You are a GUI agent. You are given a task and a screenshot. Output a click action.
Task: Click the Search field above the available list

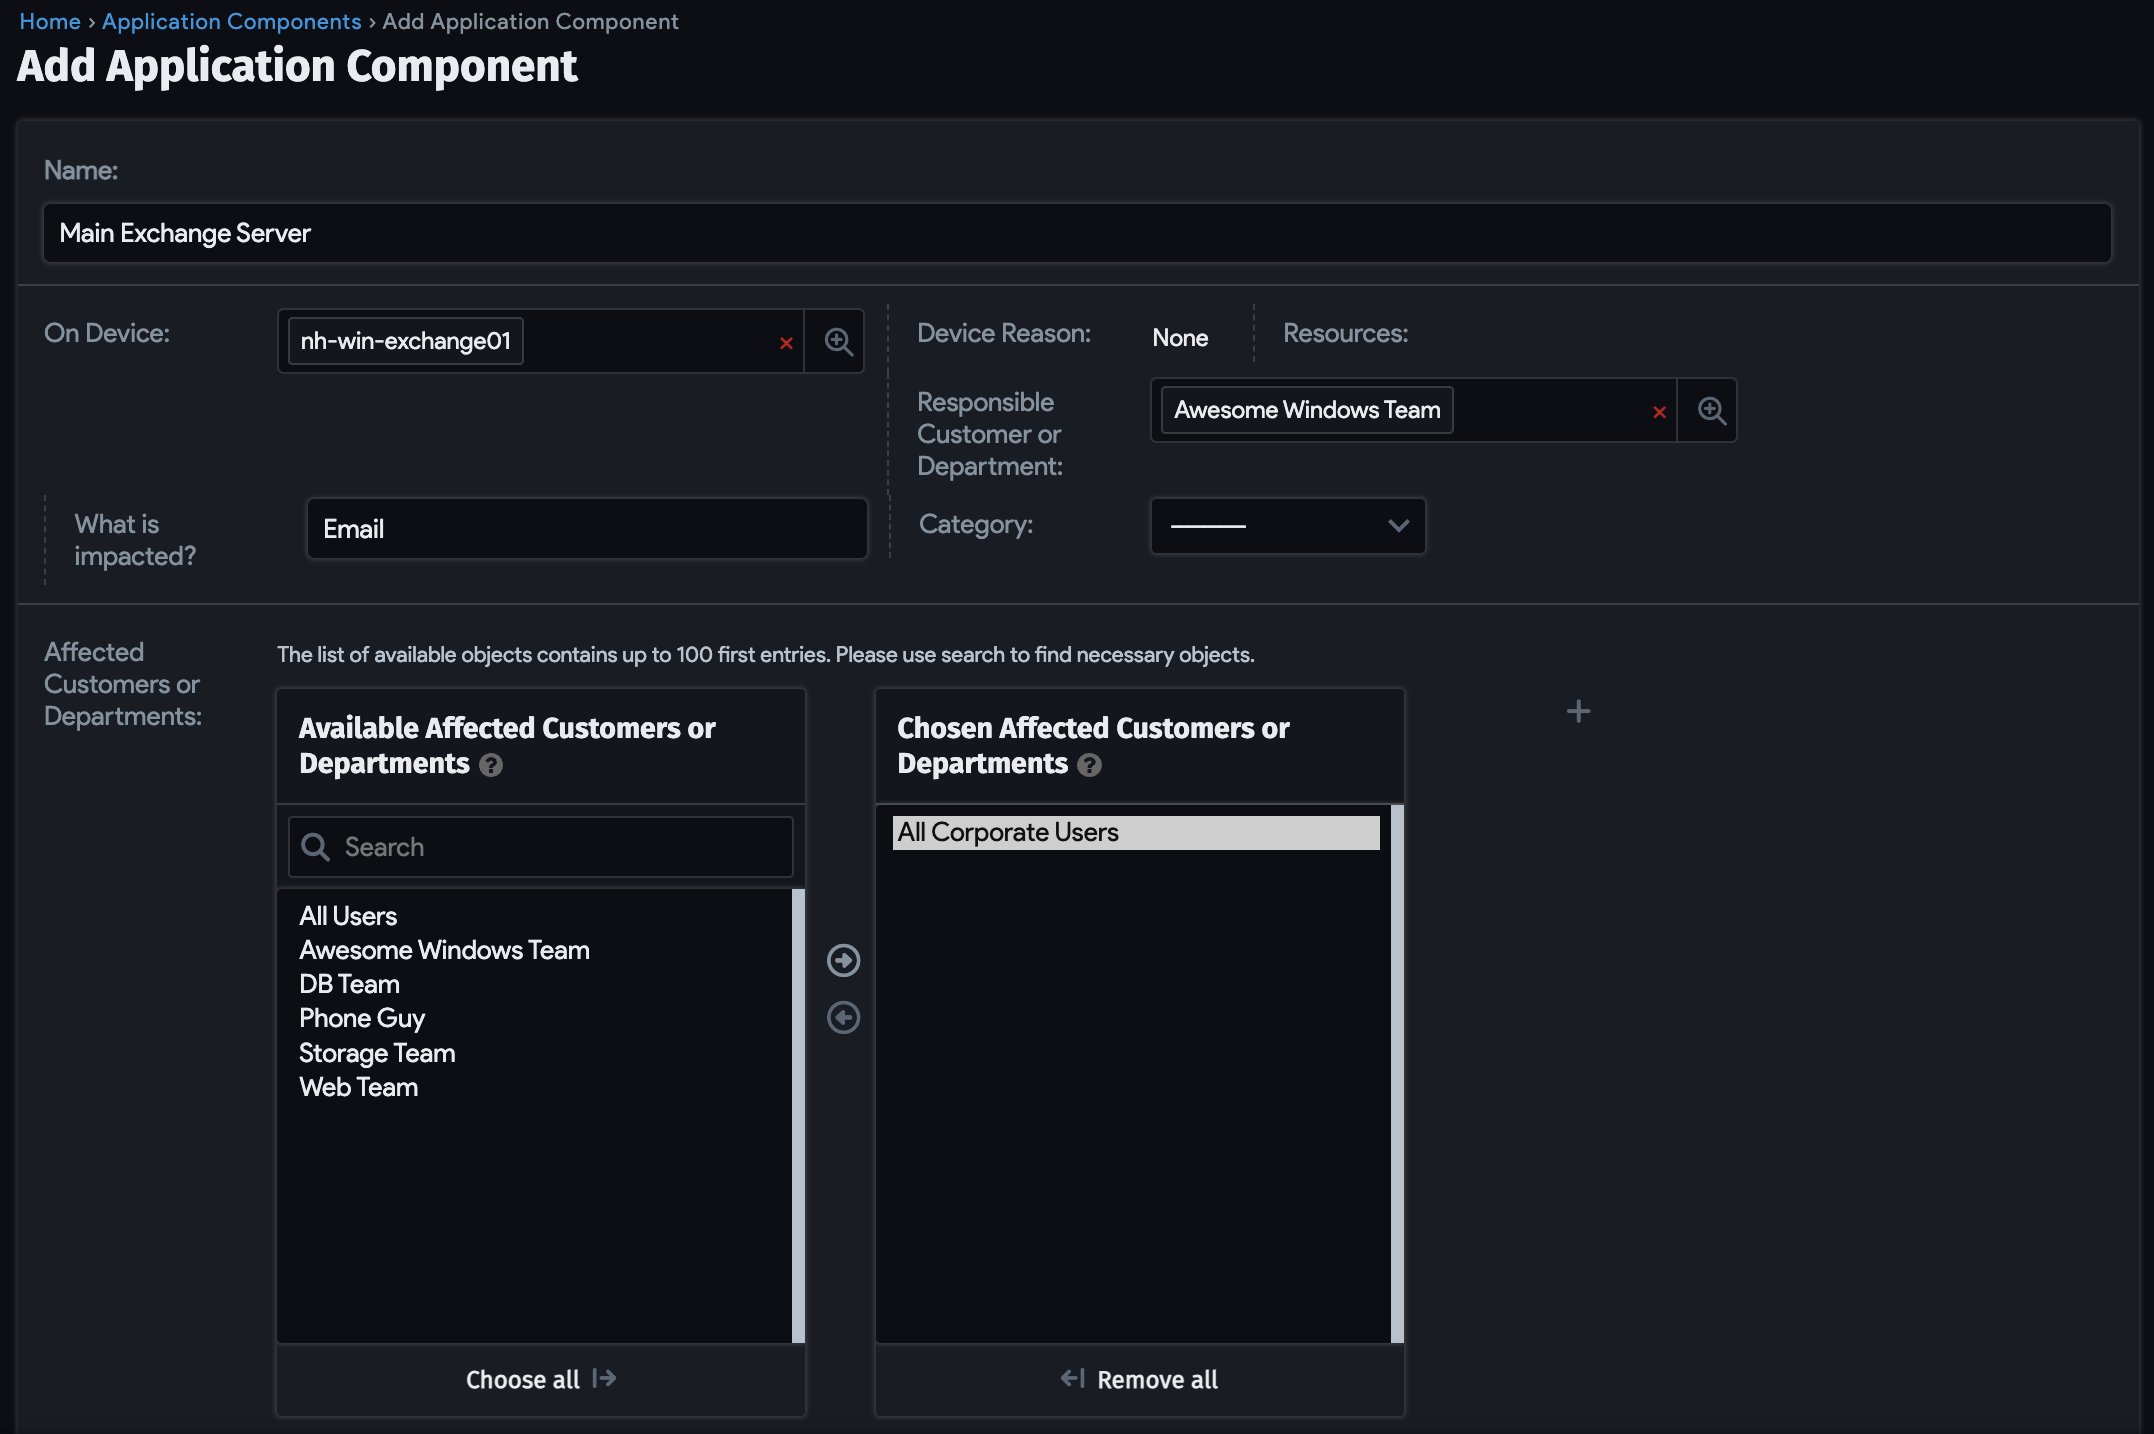(x=540, y=846)
